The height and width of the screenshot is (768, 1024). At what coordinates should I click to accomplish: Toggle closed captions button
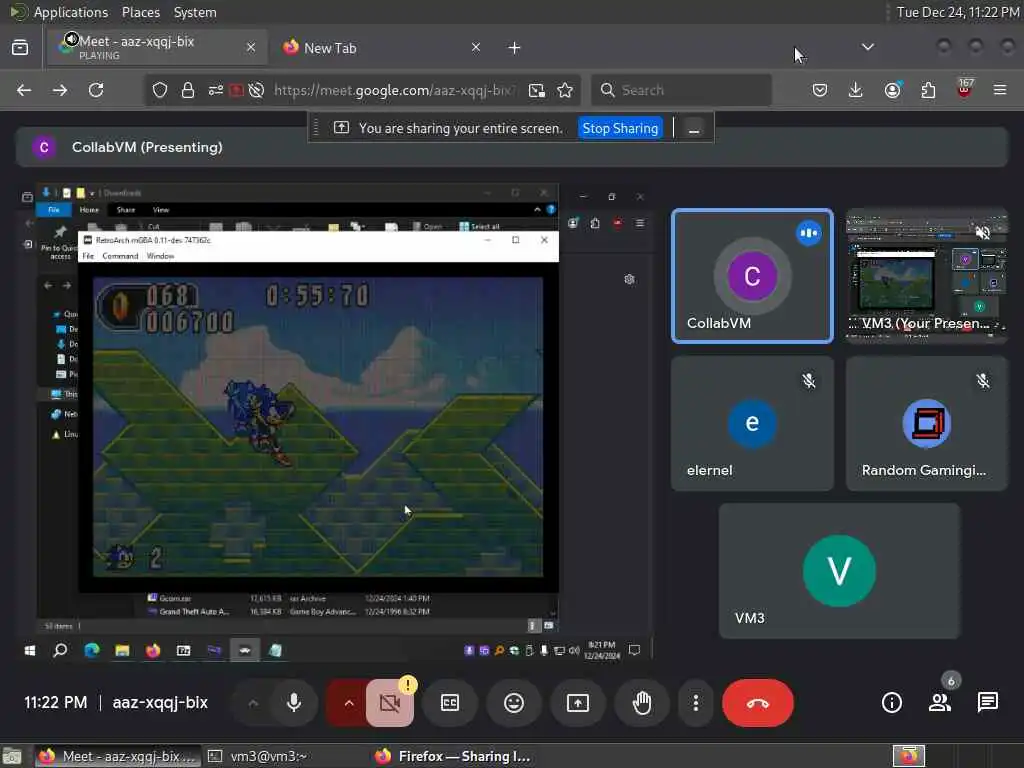tap(450, 703)
